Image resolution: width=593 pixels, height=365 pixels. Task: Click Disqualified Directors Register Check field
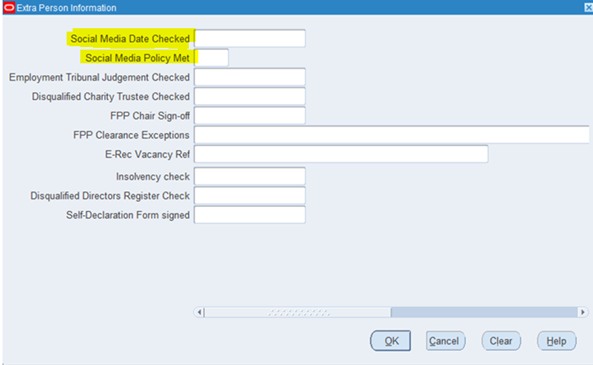(250, 196)
